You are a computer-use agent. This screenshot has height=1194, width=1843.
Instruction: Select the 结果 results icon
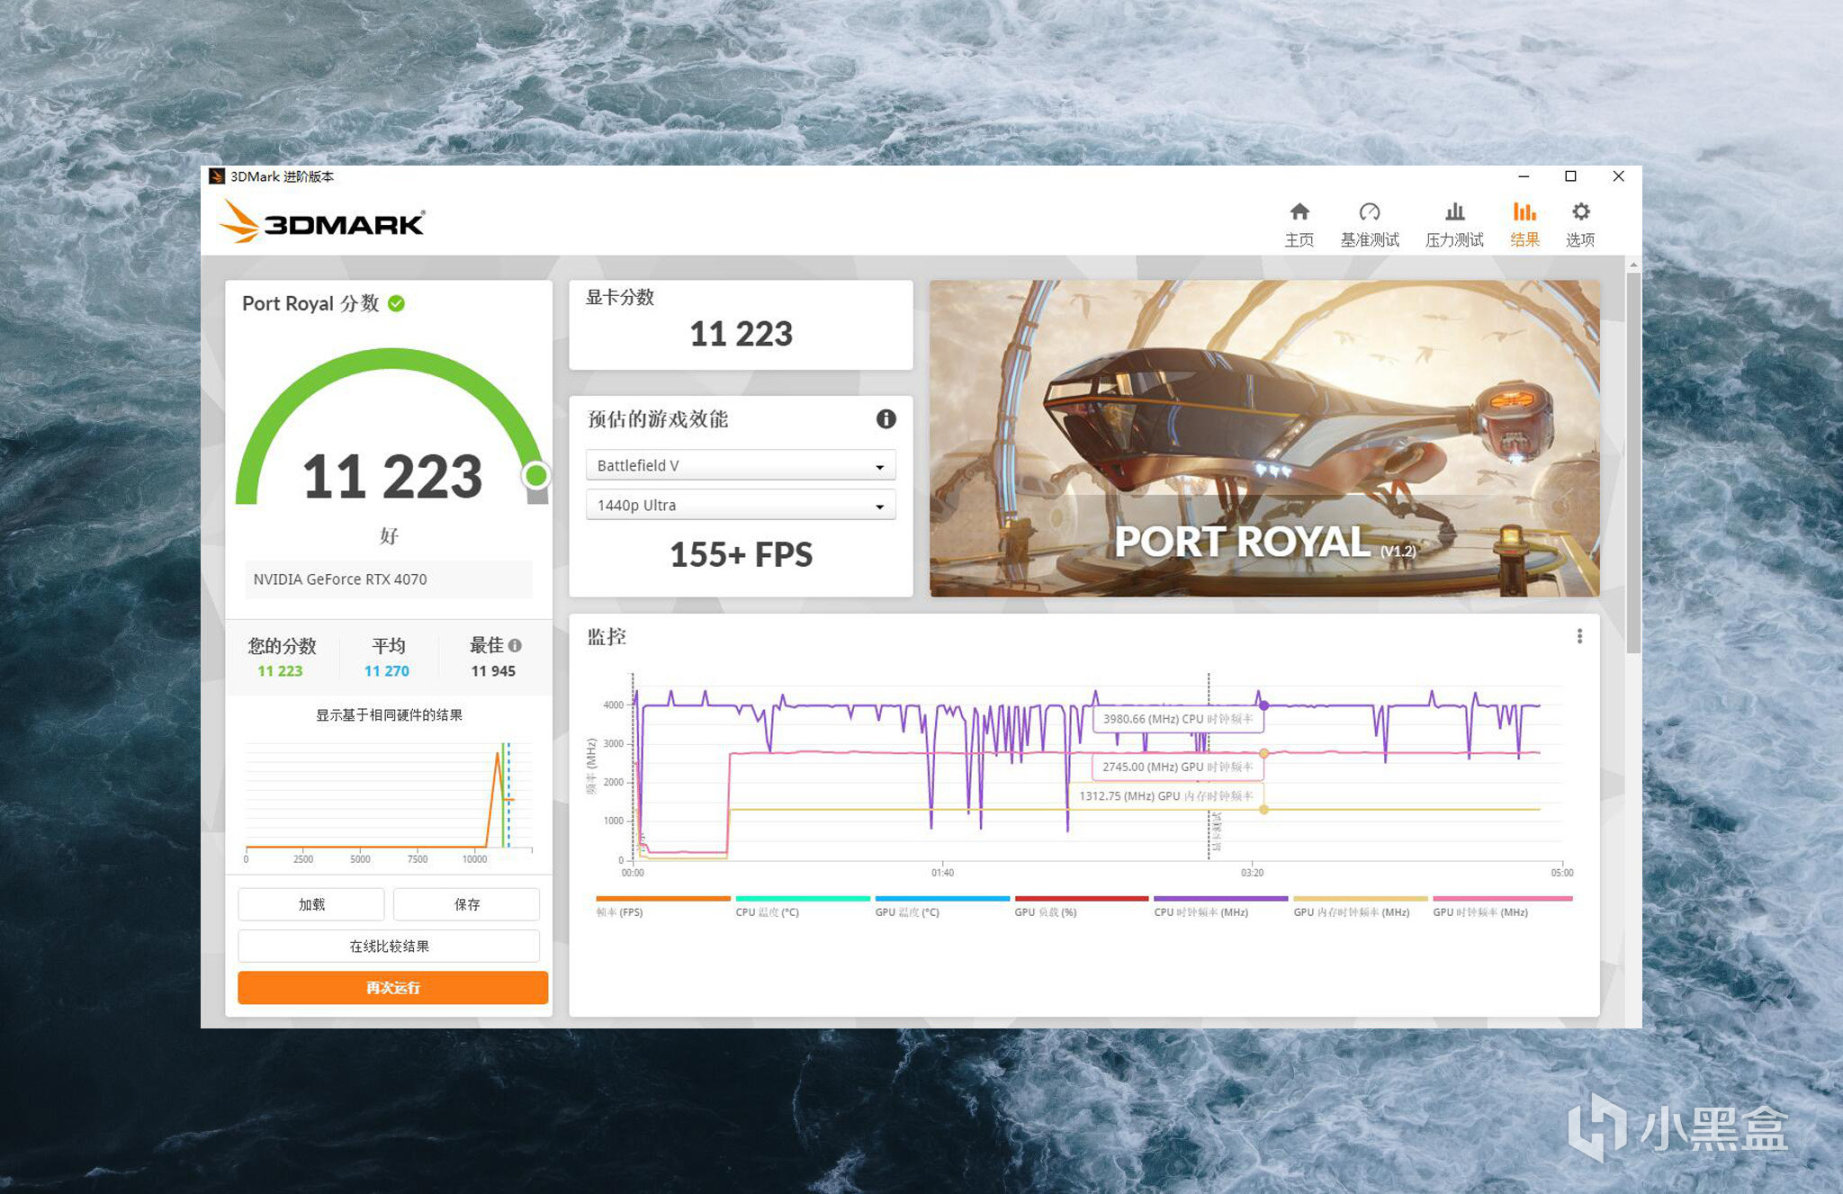tap(1524, 212)
